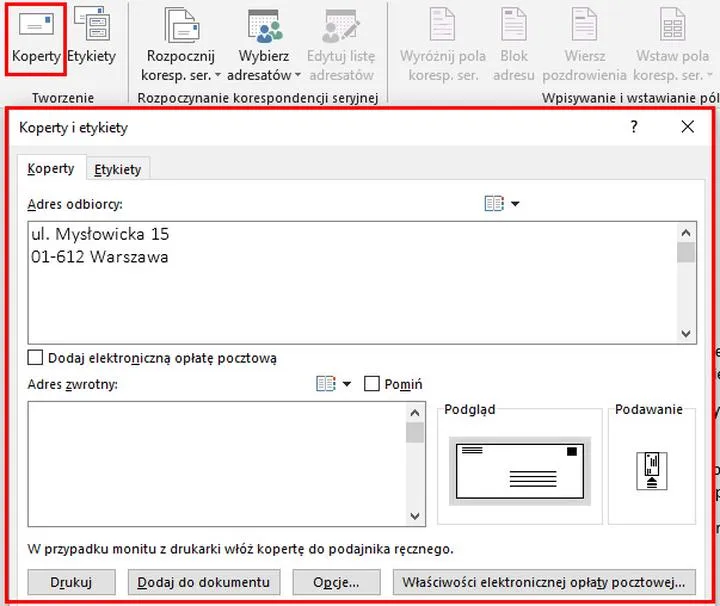This screenshot has height=606, width=720.
Task: Select the Koperty dialog tab
Action: pyautogui.click(x=51, y=169)
